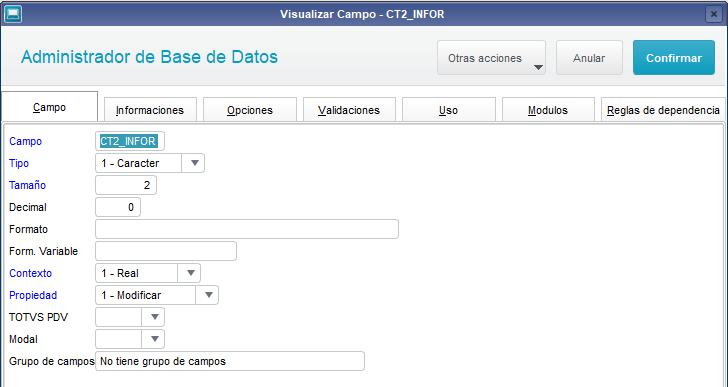This screenshot has height=387, width=728.
Task: Click the Grupo de campos field
Action: click(x=230, y=361)
